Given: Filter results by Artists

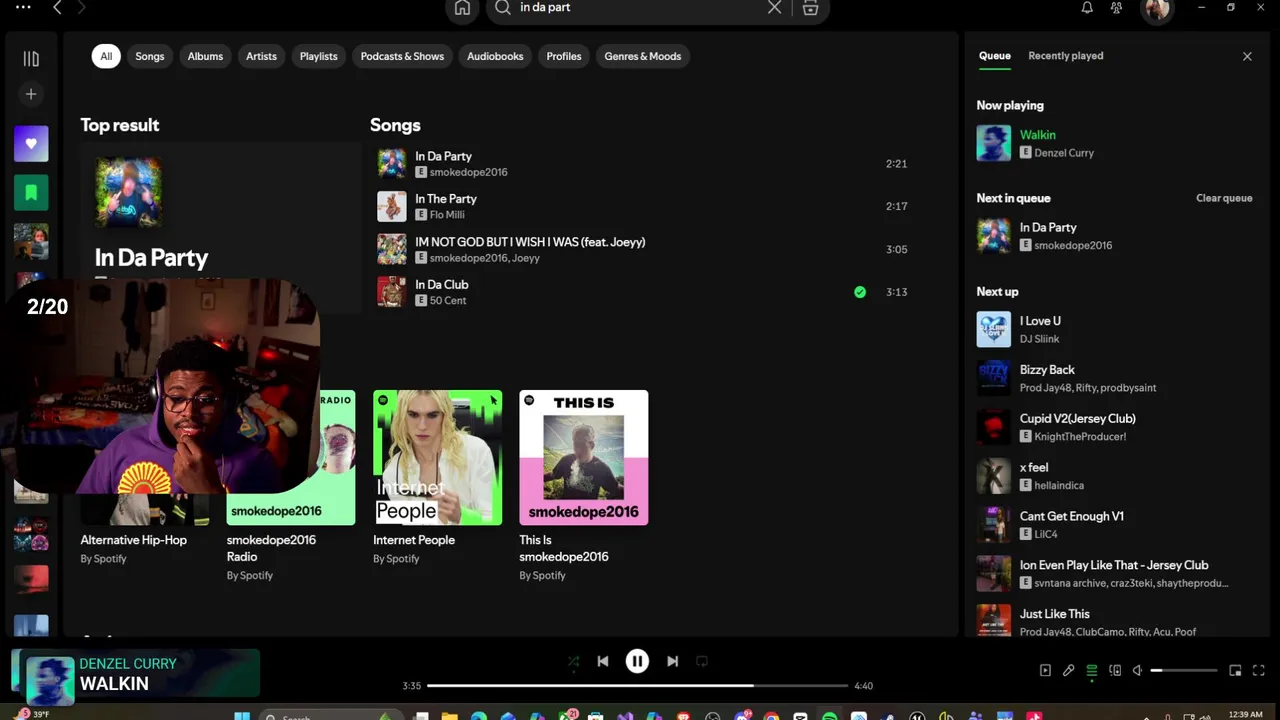Looking at the screenshot, I should [x=261, y=56].
